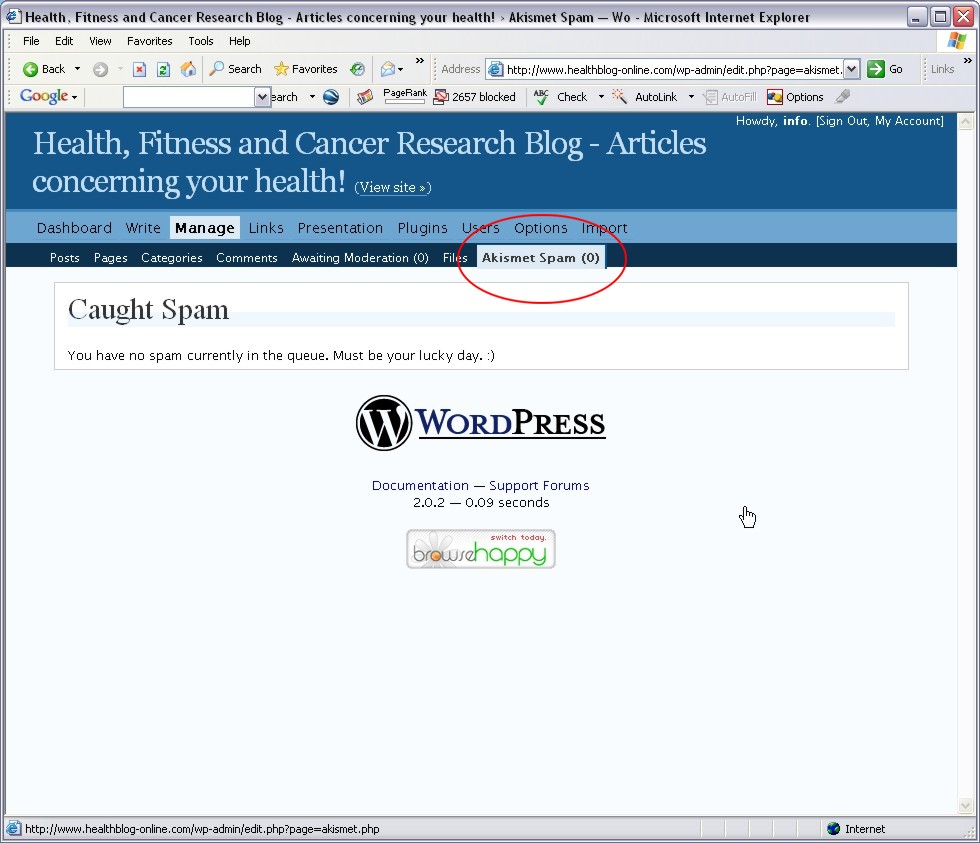Screen dimensions: 980x843
Task: Open the My Account link
Action: coord(908,121)
